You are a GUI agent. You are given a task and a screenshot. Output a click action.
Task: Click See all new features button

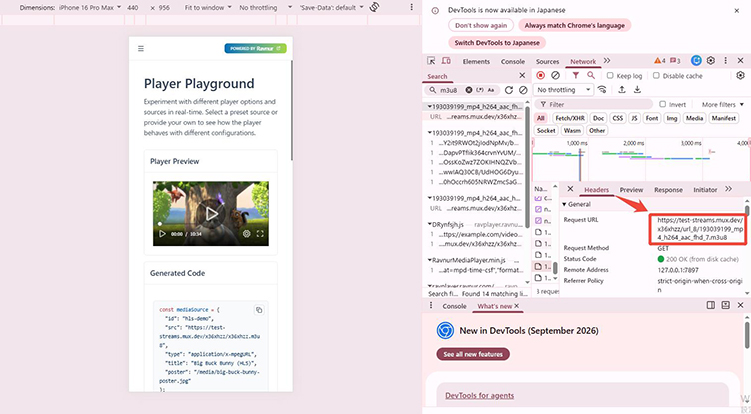(473, 354)
